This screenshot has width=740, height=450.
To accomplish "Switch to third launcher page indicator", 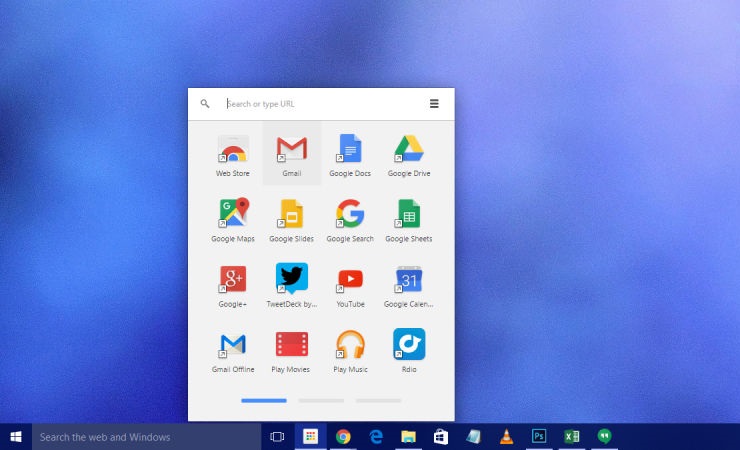I will tap(378, 400).
